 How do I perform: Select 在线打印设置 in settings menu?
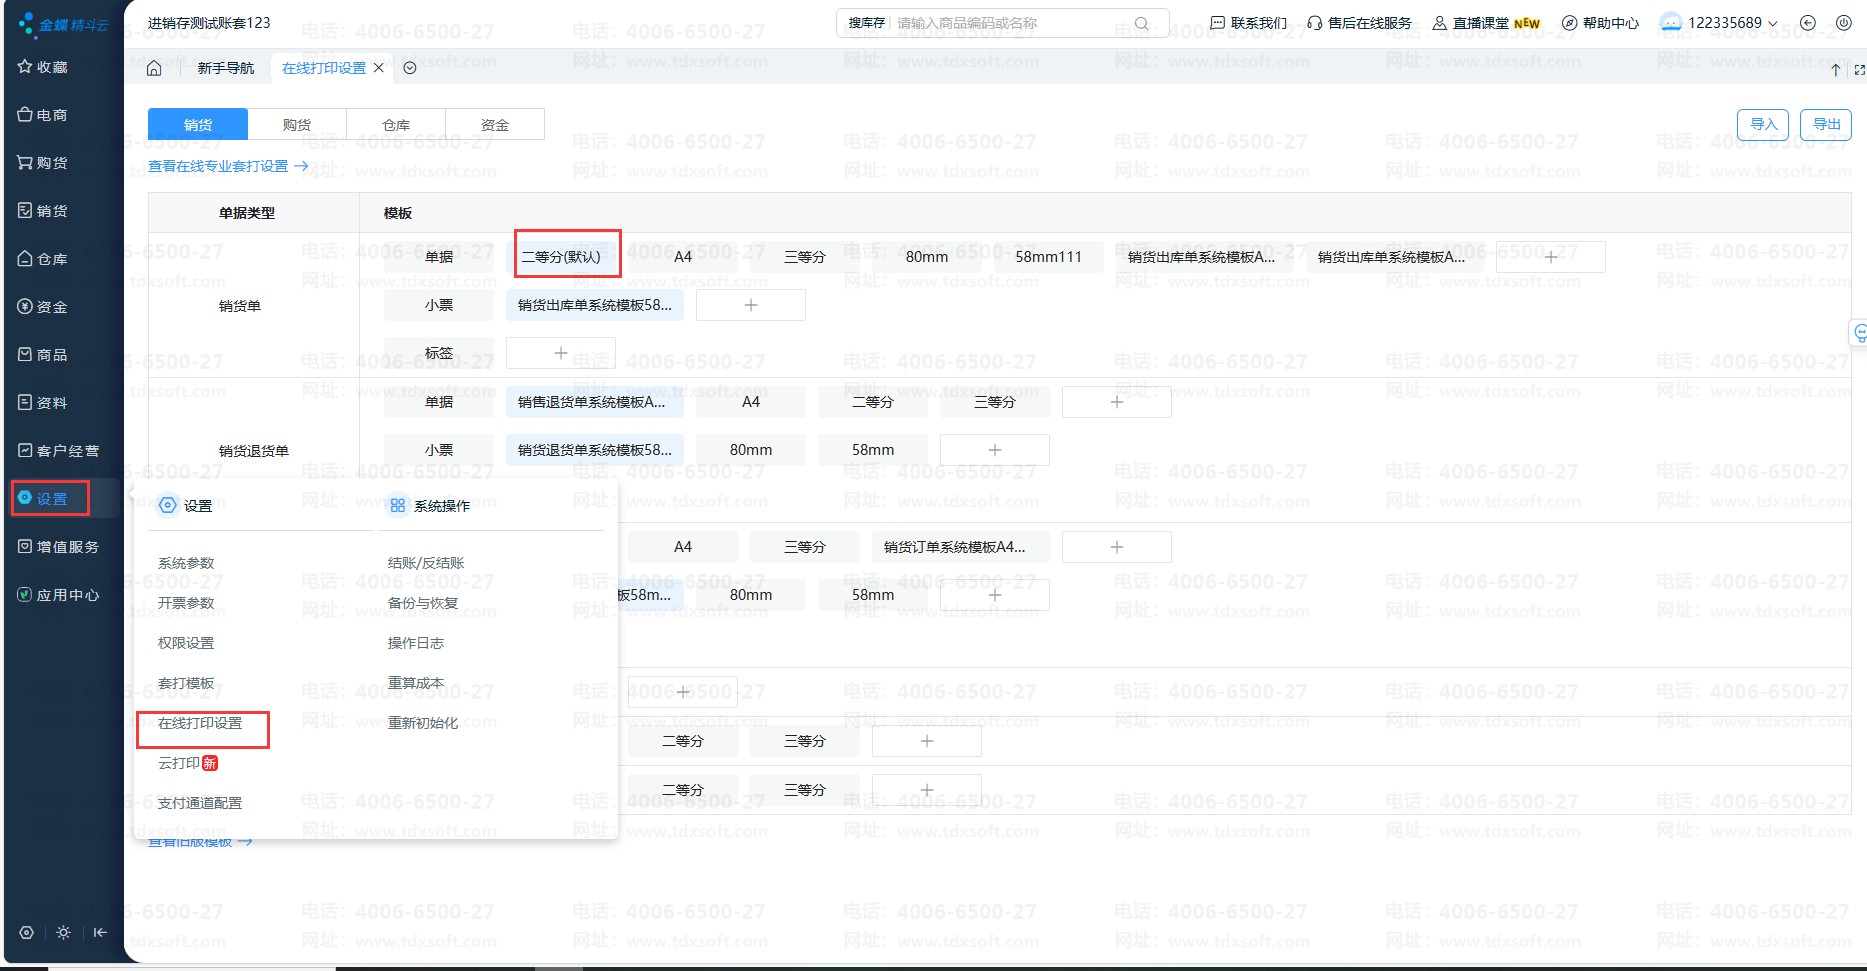click(200, 723)
